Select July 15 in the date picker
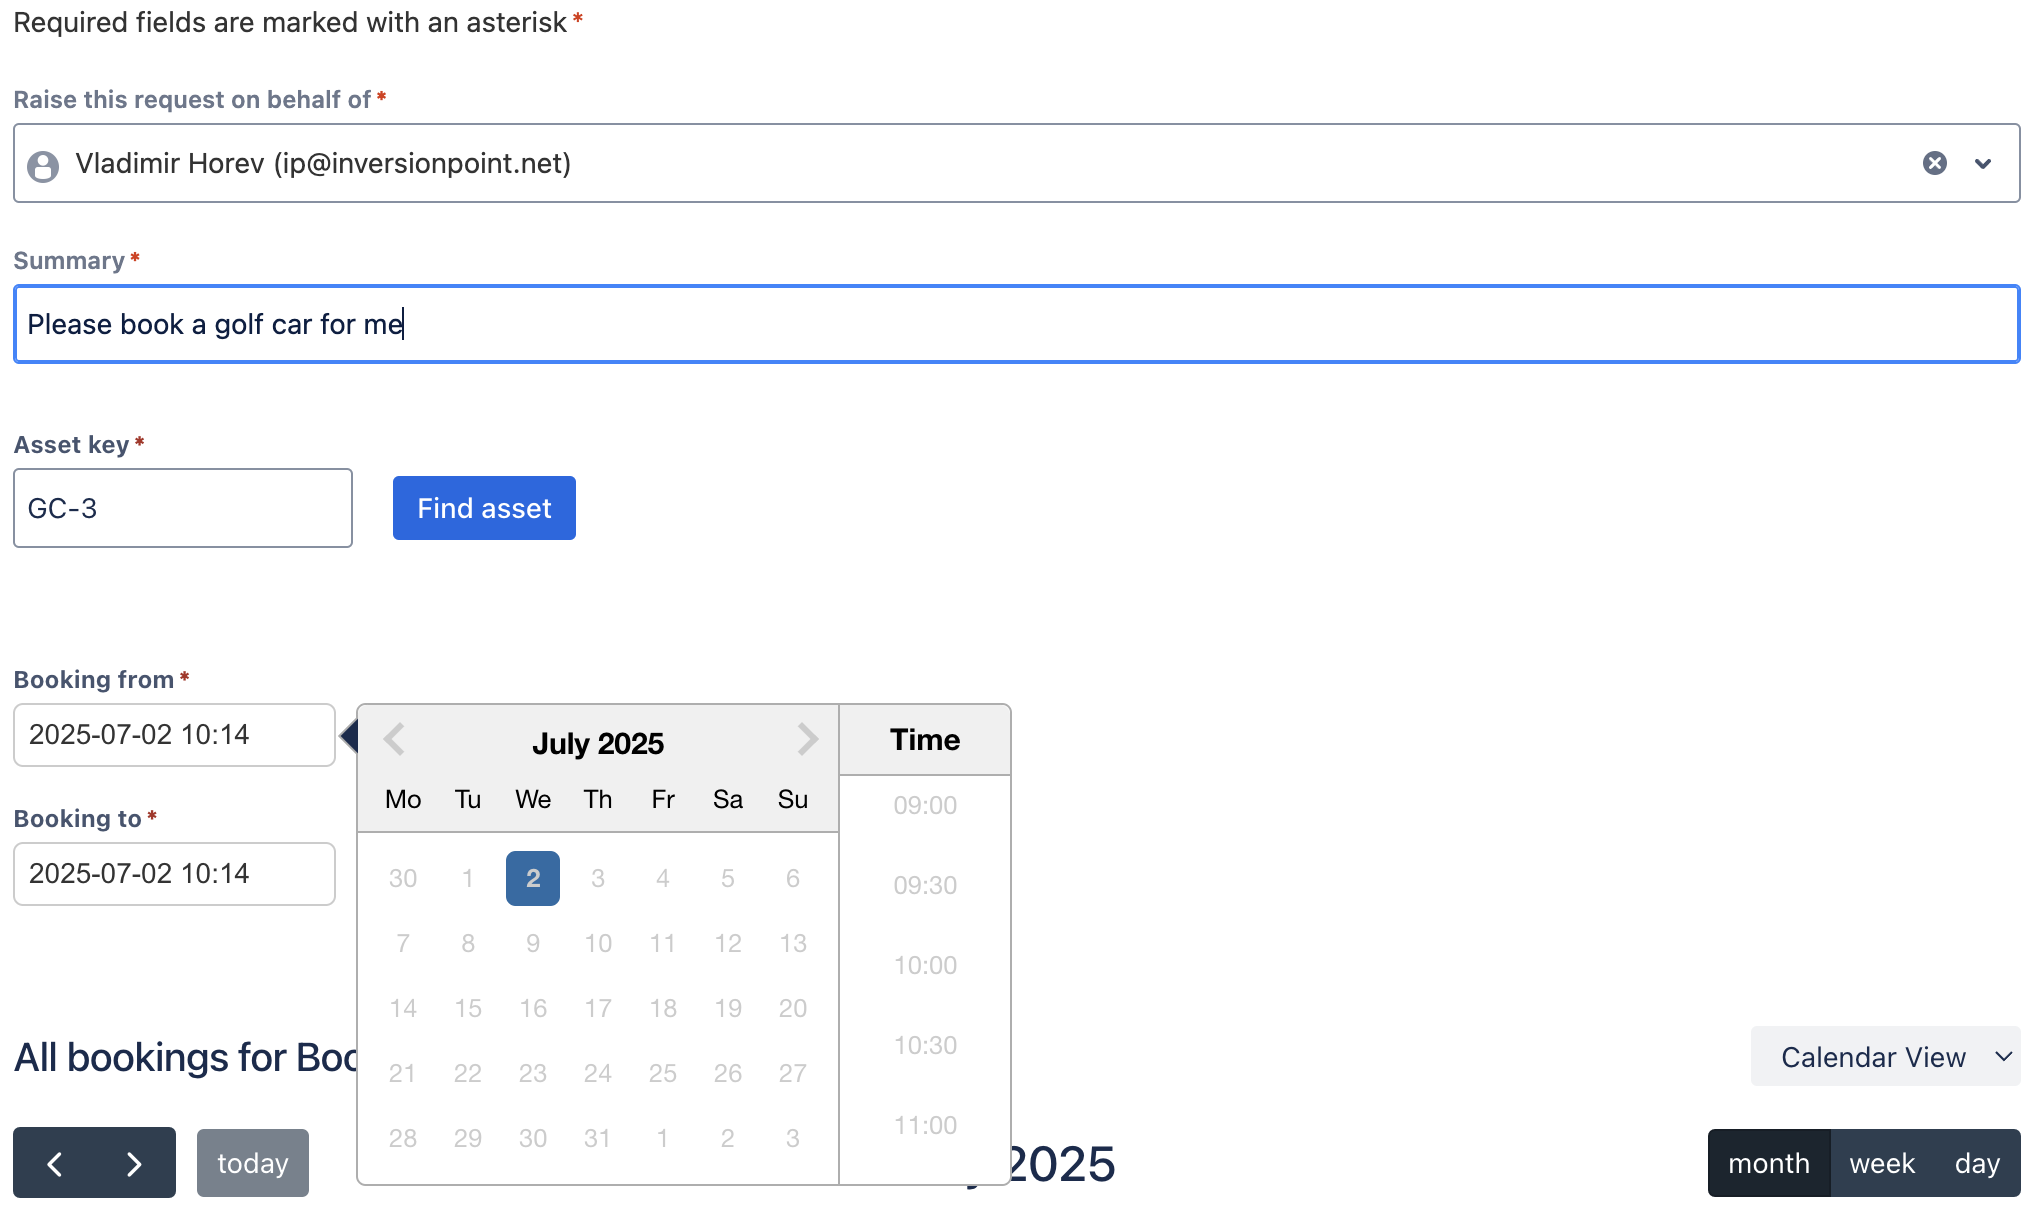This screenshot has height=1216, width=2040. click(x=468, y=1008)
